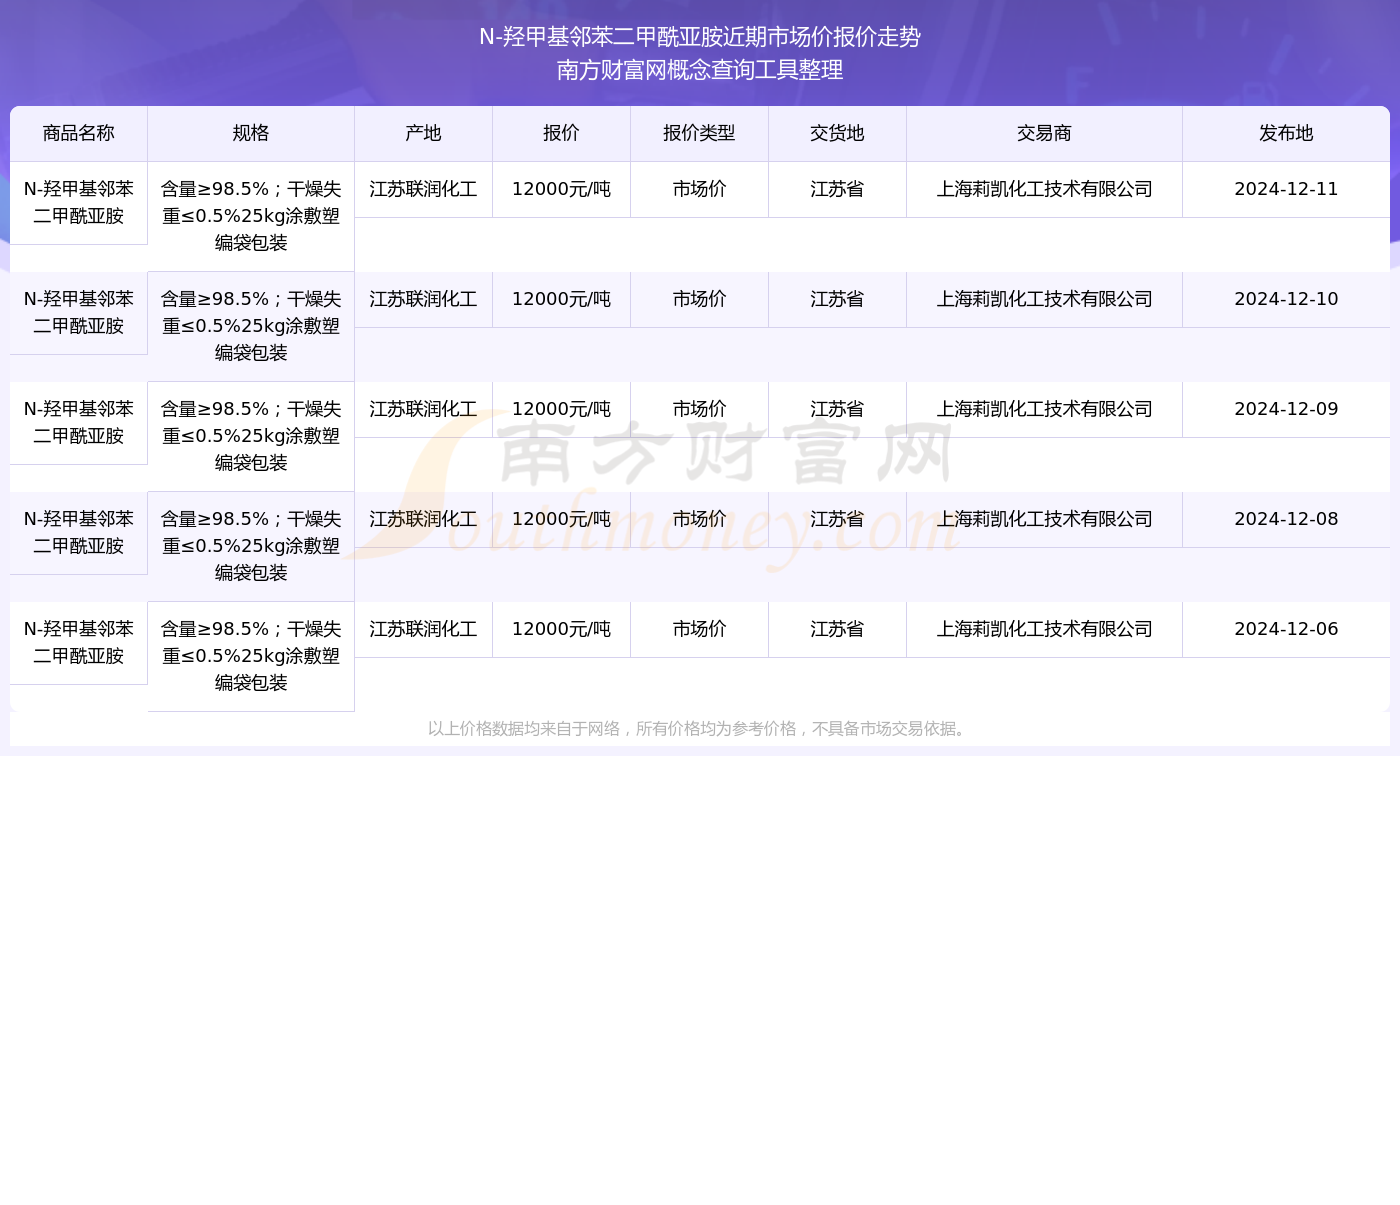Click the 报价类型 column header
Screen dimensions: 1400x1205
pyautogui.click(x=699, y=133)
